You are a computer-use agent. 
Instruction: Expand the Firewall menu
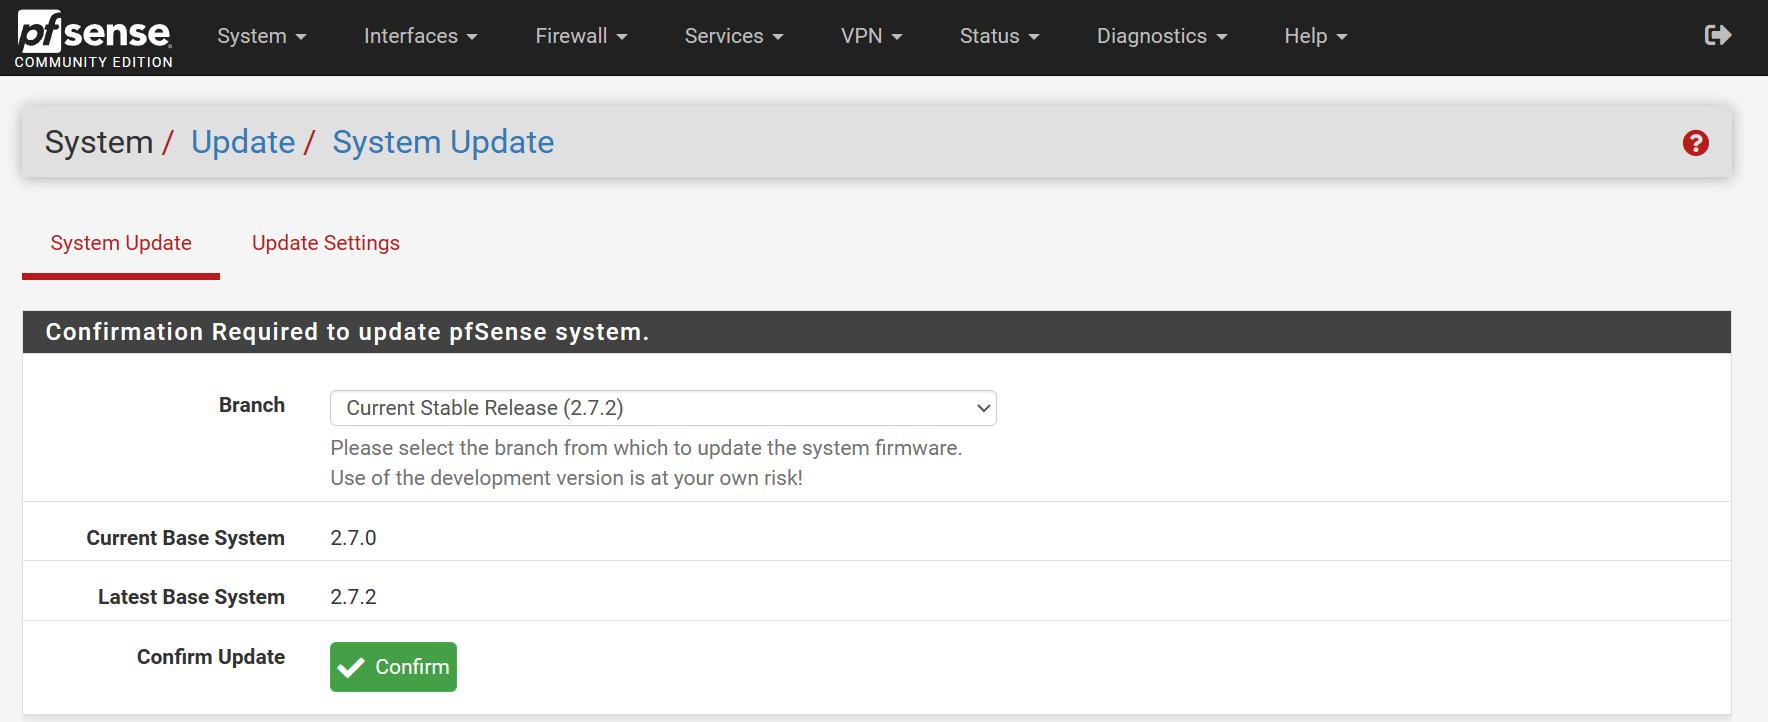pos(581,36)
